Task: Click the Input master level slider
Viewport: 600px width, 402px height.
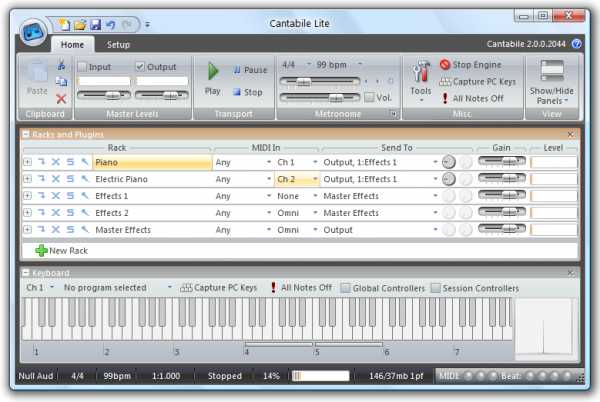Action: click(104, 95)
